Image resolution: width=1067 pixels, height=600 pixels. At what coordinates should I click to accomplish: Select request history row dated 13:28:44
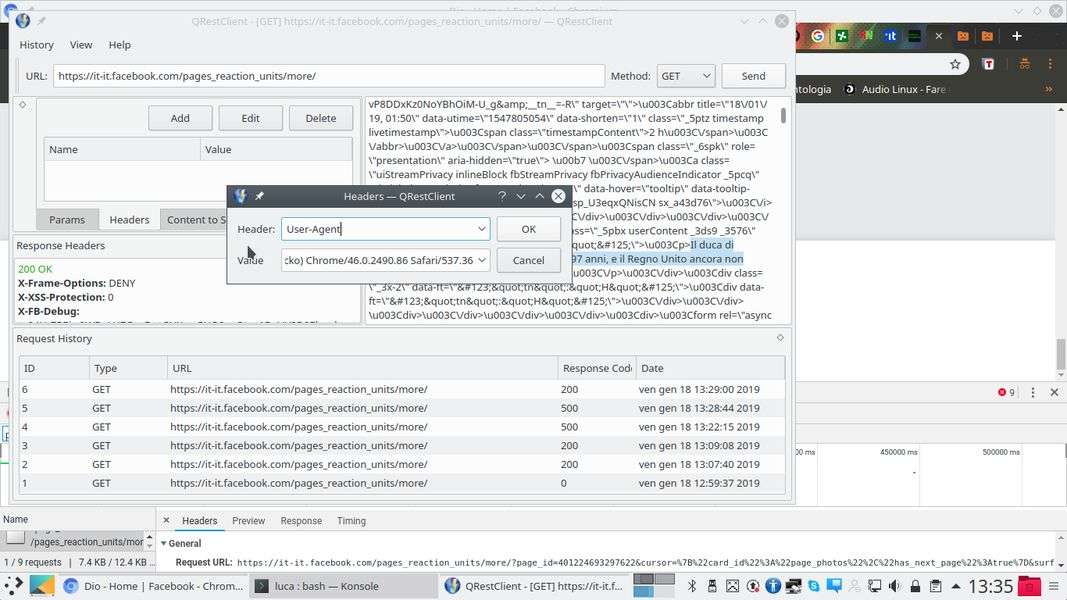pos(401,408)
